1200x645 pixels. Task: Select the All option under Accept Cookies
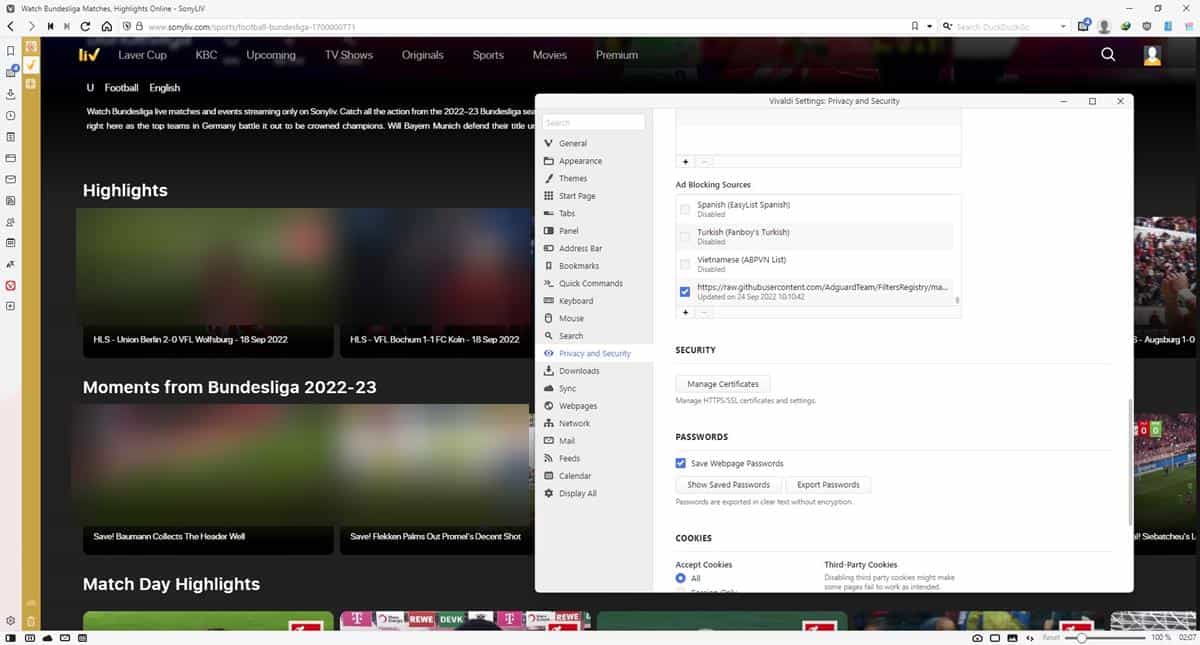[x=681, y=578]
